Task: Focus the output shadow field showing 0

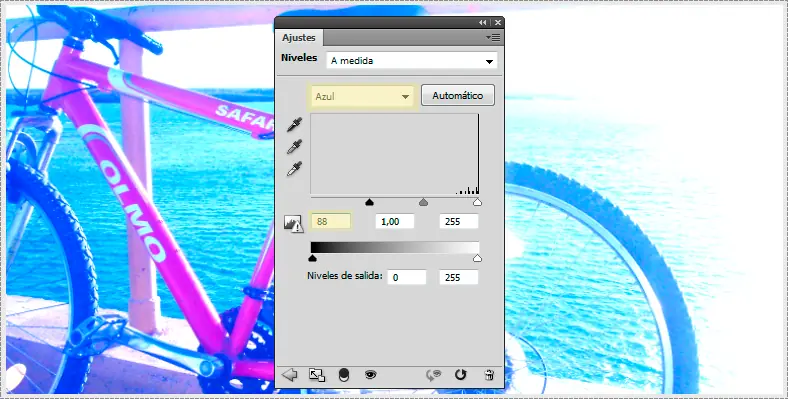Action: tap(407, 277)
